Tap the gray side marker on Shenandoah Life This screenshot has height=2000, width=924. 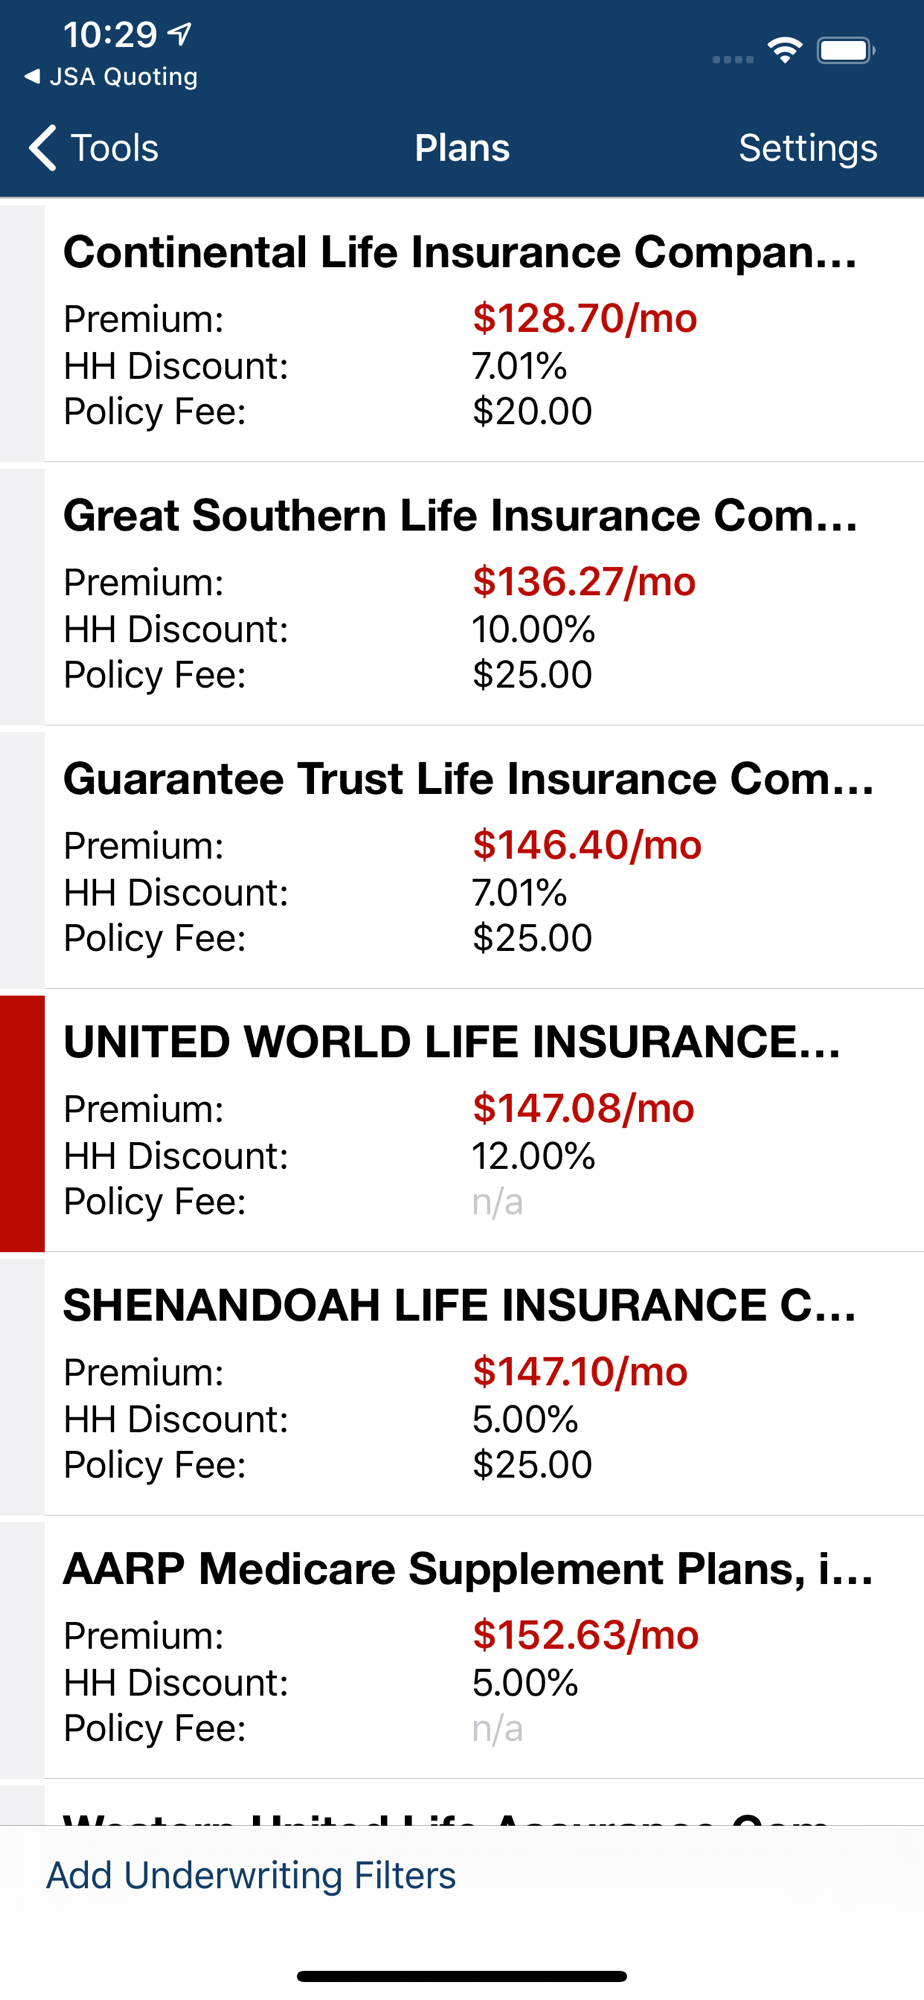(22, 1386)
